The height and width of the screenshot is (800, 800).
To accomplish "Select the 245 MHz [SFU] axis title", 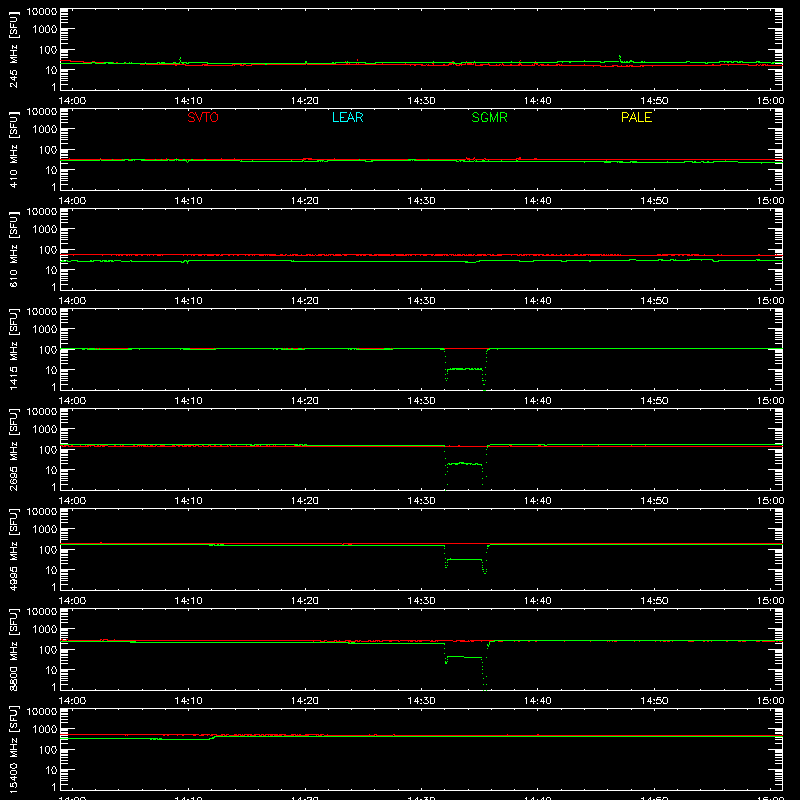I will point(14,50).
